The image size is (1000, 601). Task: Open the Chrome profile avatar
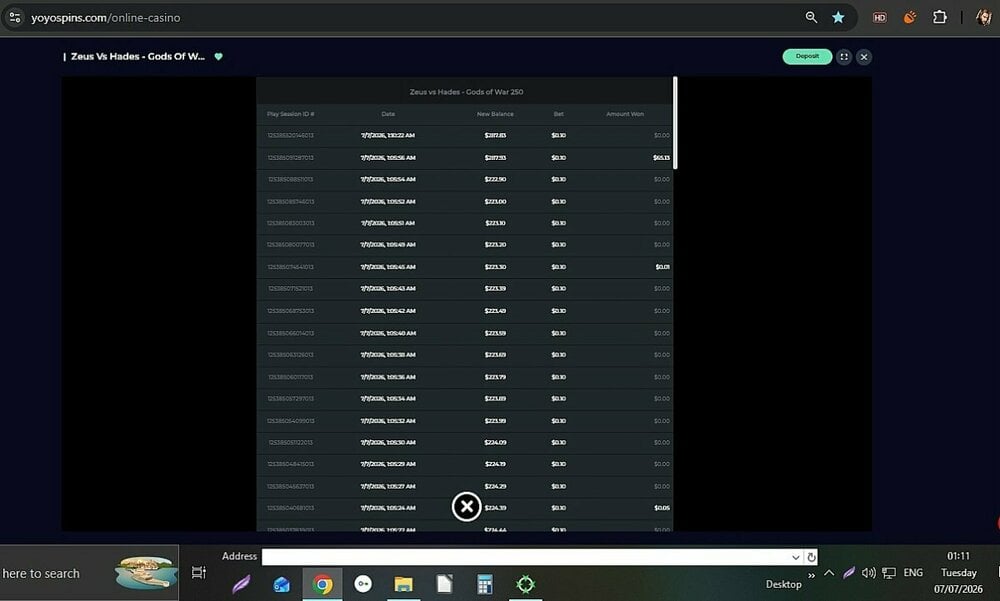983,18
